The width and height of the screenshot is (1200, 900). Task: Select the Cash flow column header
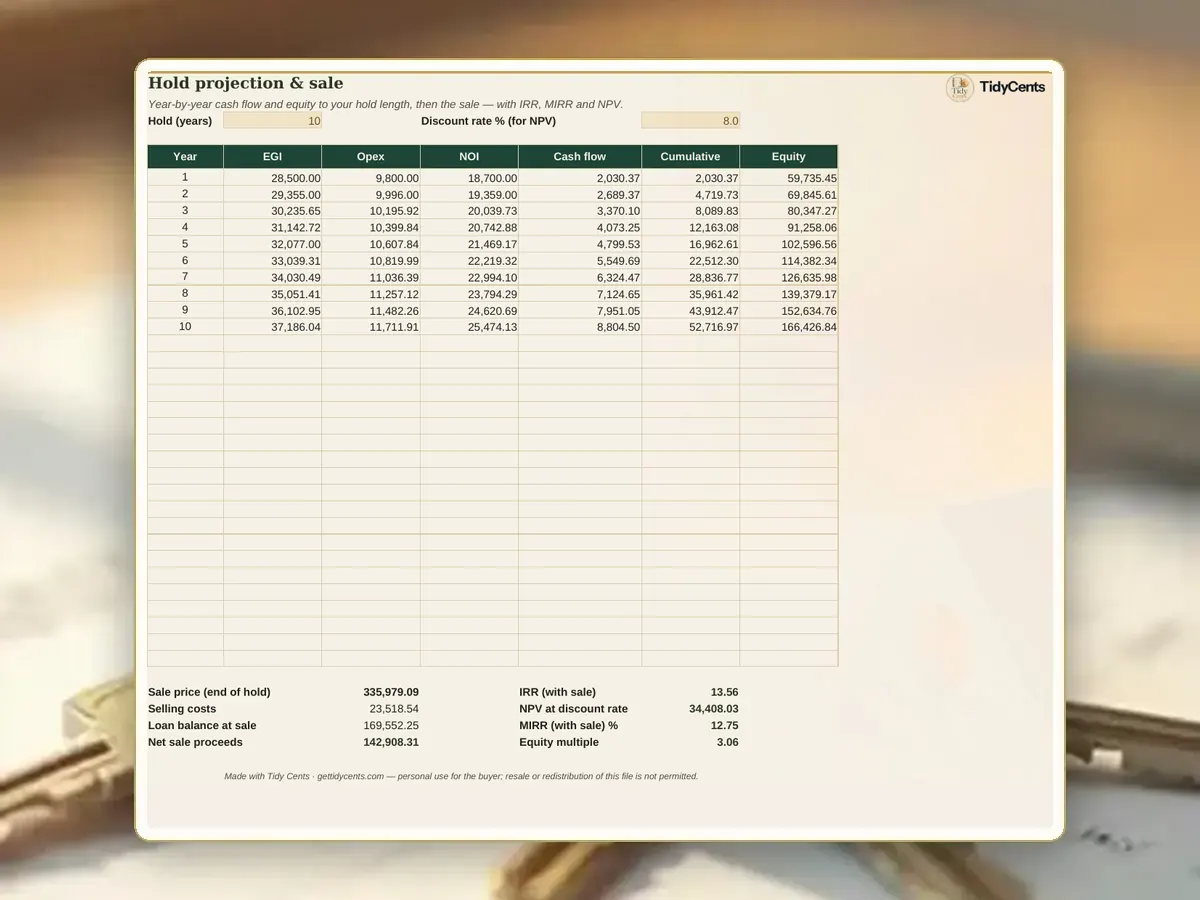click(580, 156)
